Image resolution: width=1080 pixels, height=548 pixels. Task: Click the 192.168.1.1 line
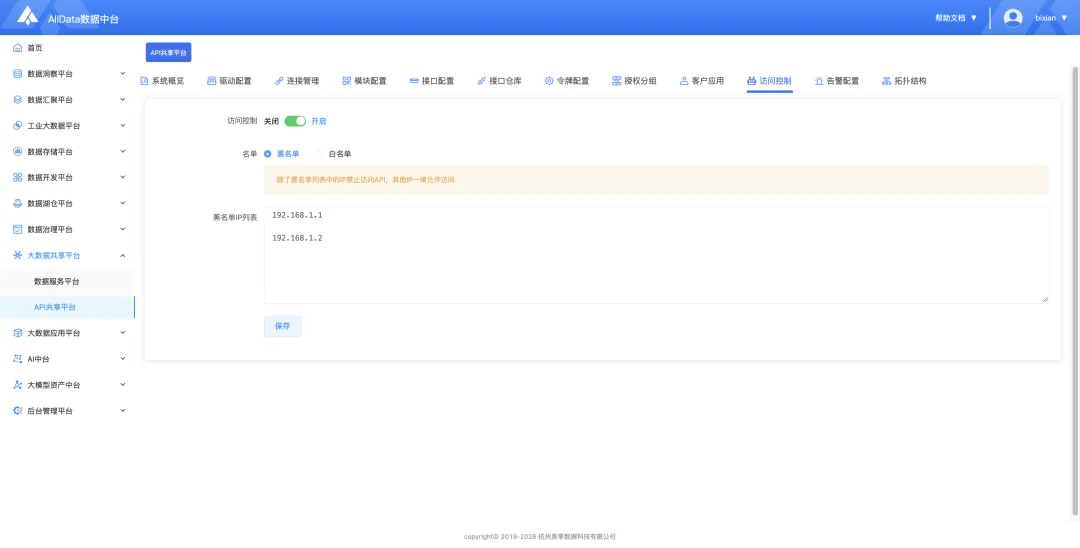pyautogui.click(x=297, y=215)
